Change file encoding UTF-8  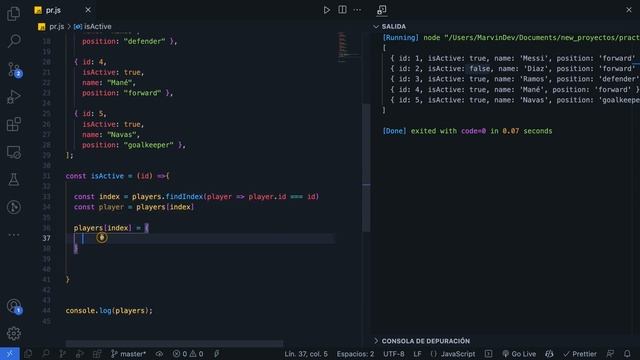pos(393,354)
